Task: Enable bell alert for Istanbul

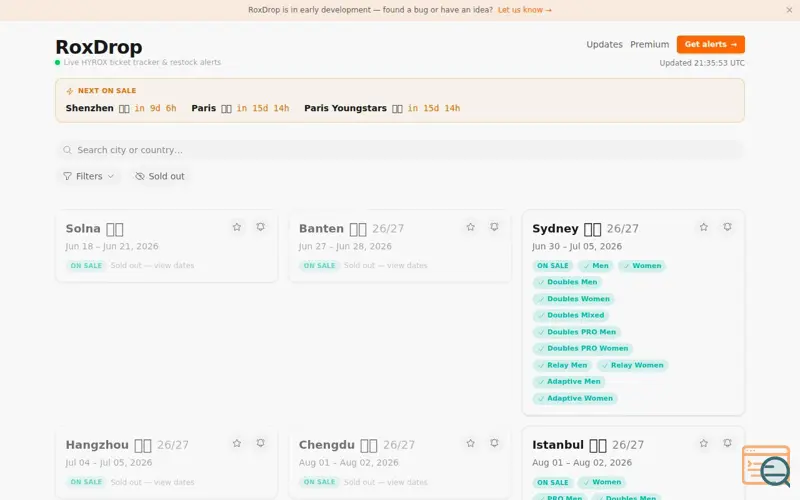Action: [x=728, y=443]
